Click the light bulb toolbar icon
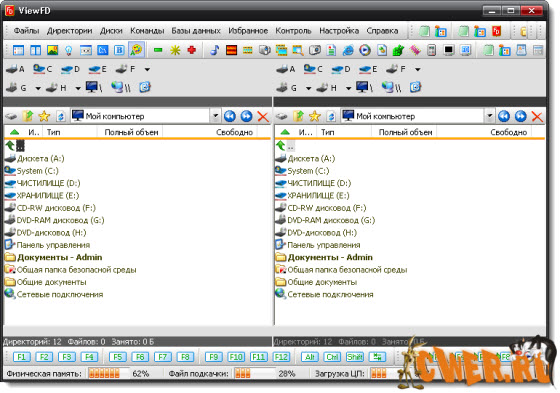This screenshot has height=393, width=560. (69, 50)
